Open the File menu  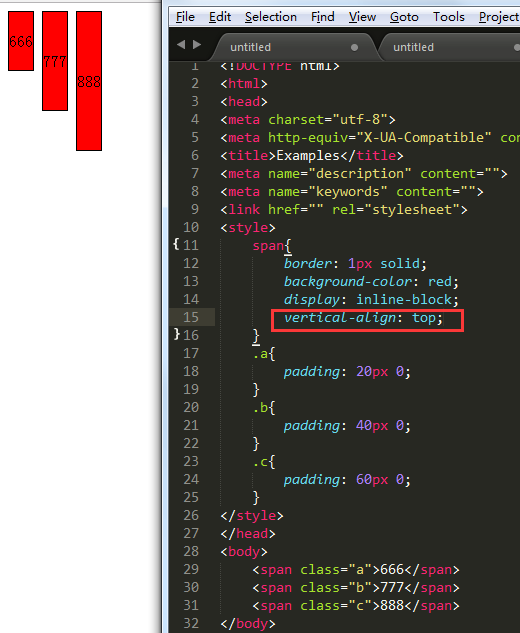pyautogui.click(x=185, y=17)
